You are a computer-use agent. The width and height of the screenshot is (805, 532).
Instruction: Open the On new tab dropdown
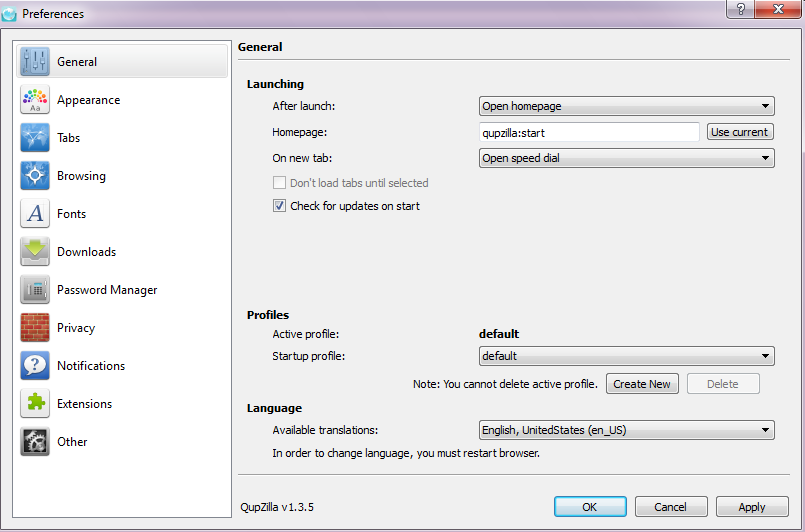[x=626, y=158]
